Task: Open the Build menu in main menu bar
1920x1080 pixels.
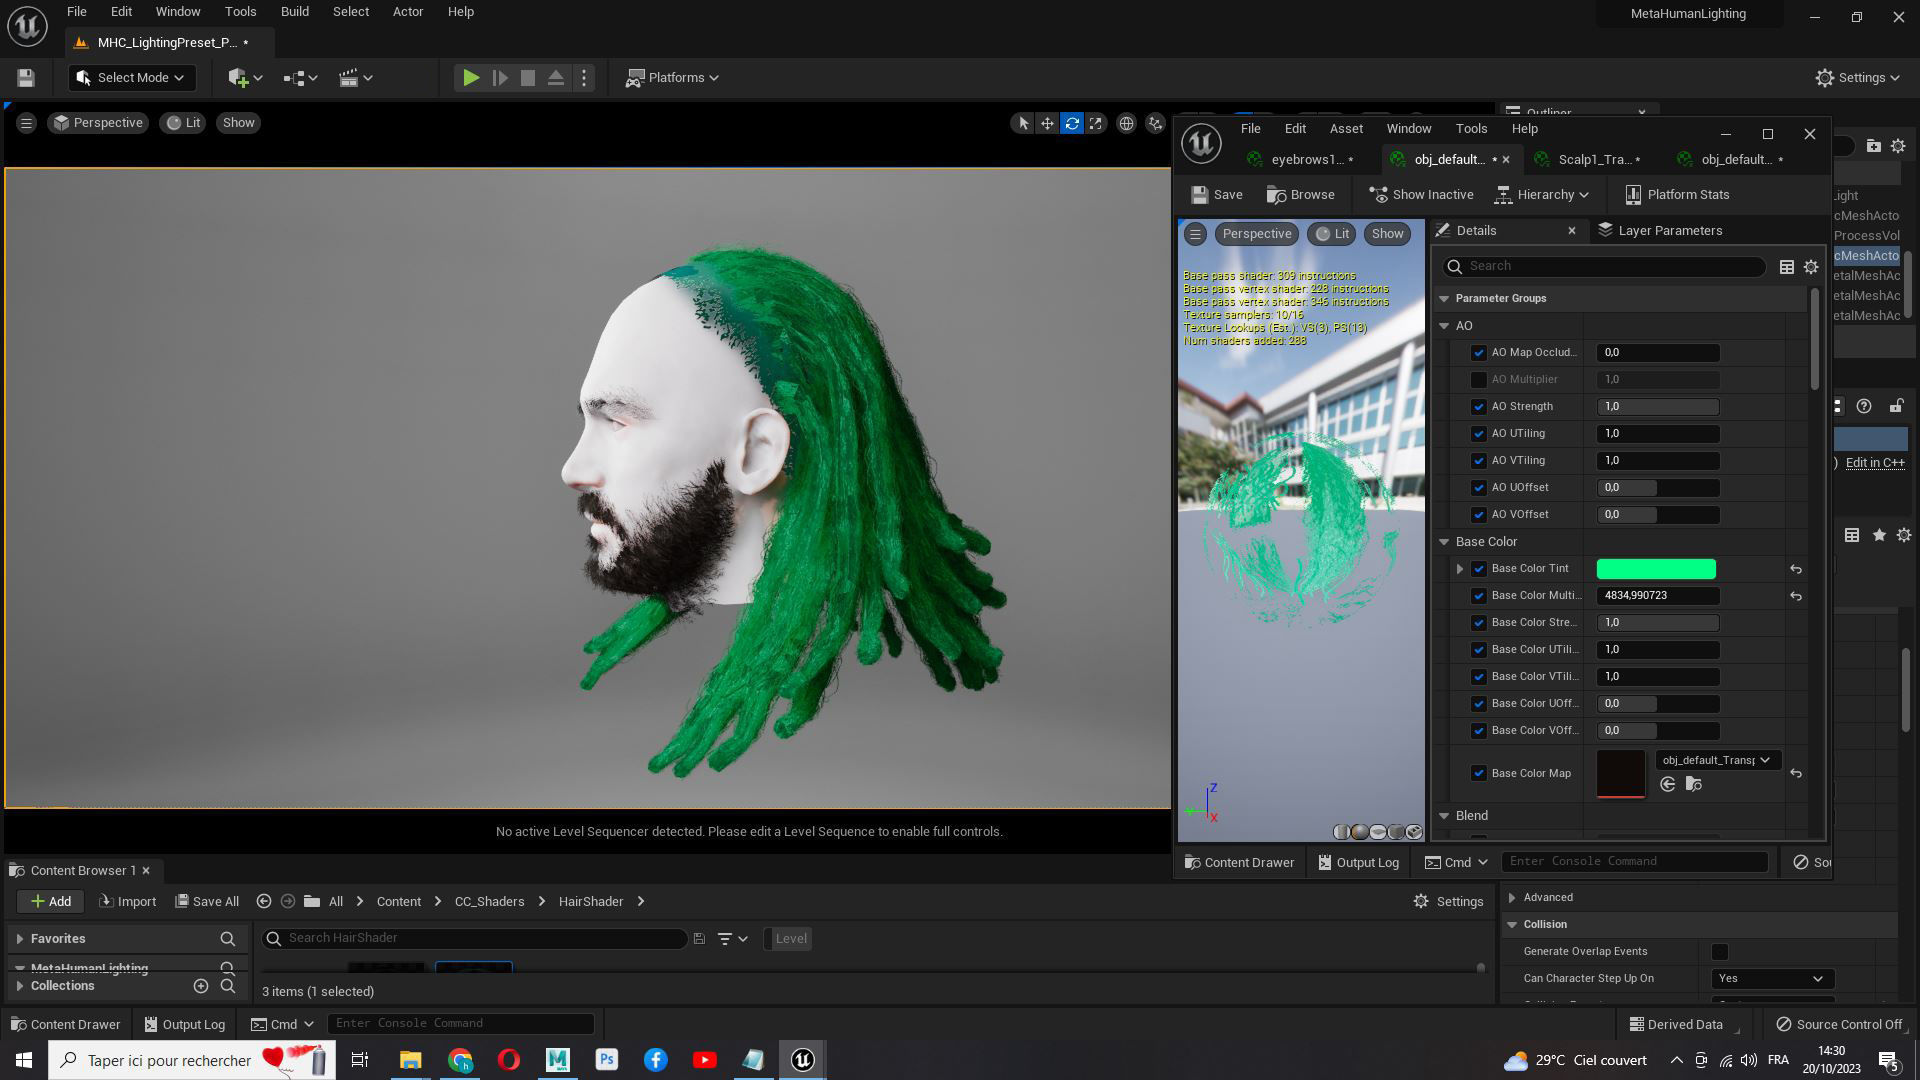Action: coord(295,12)
